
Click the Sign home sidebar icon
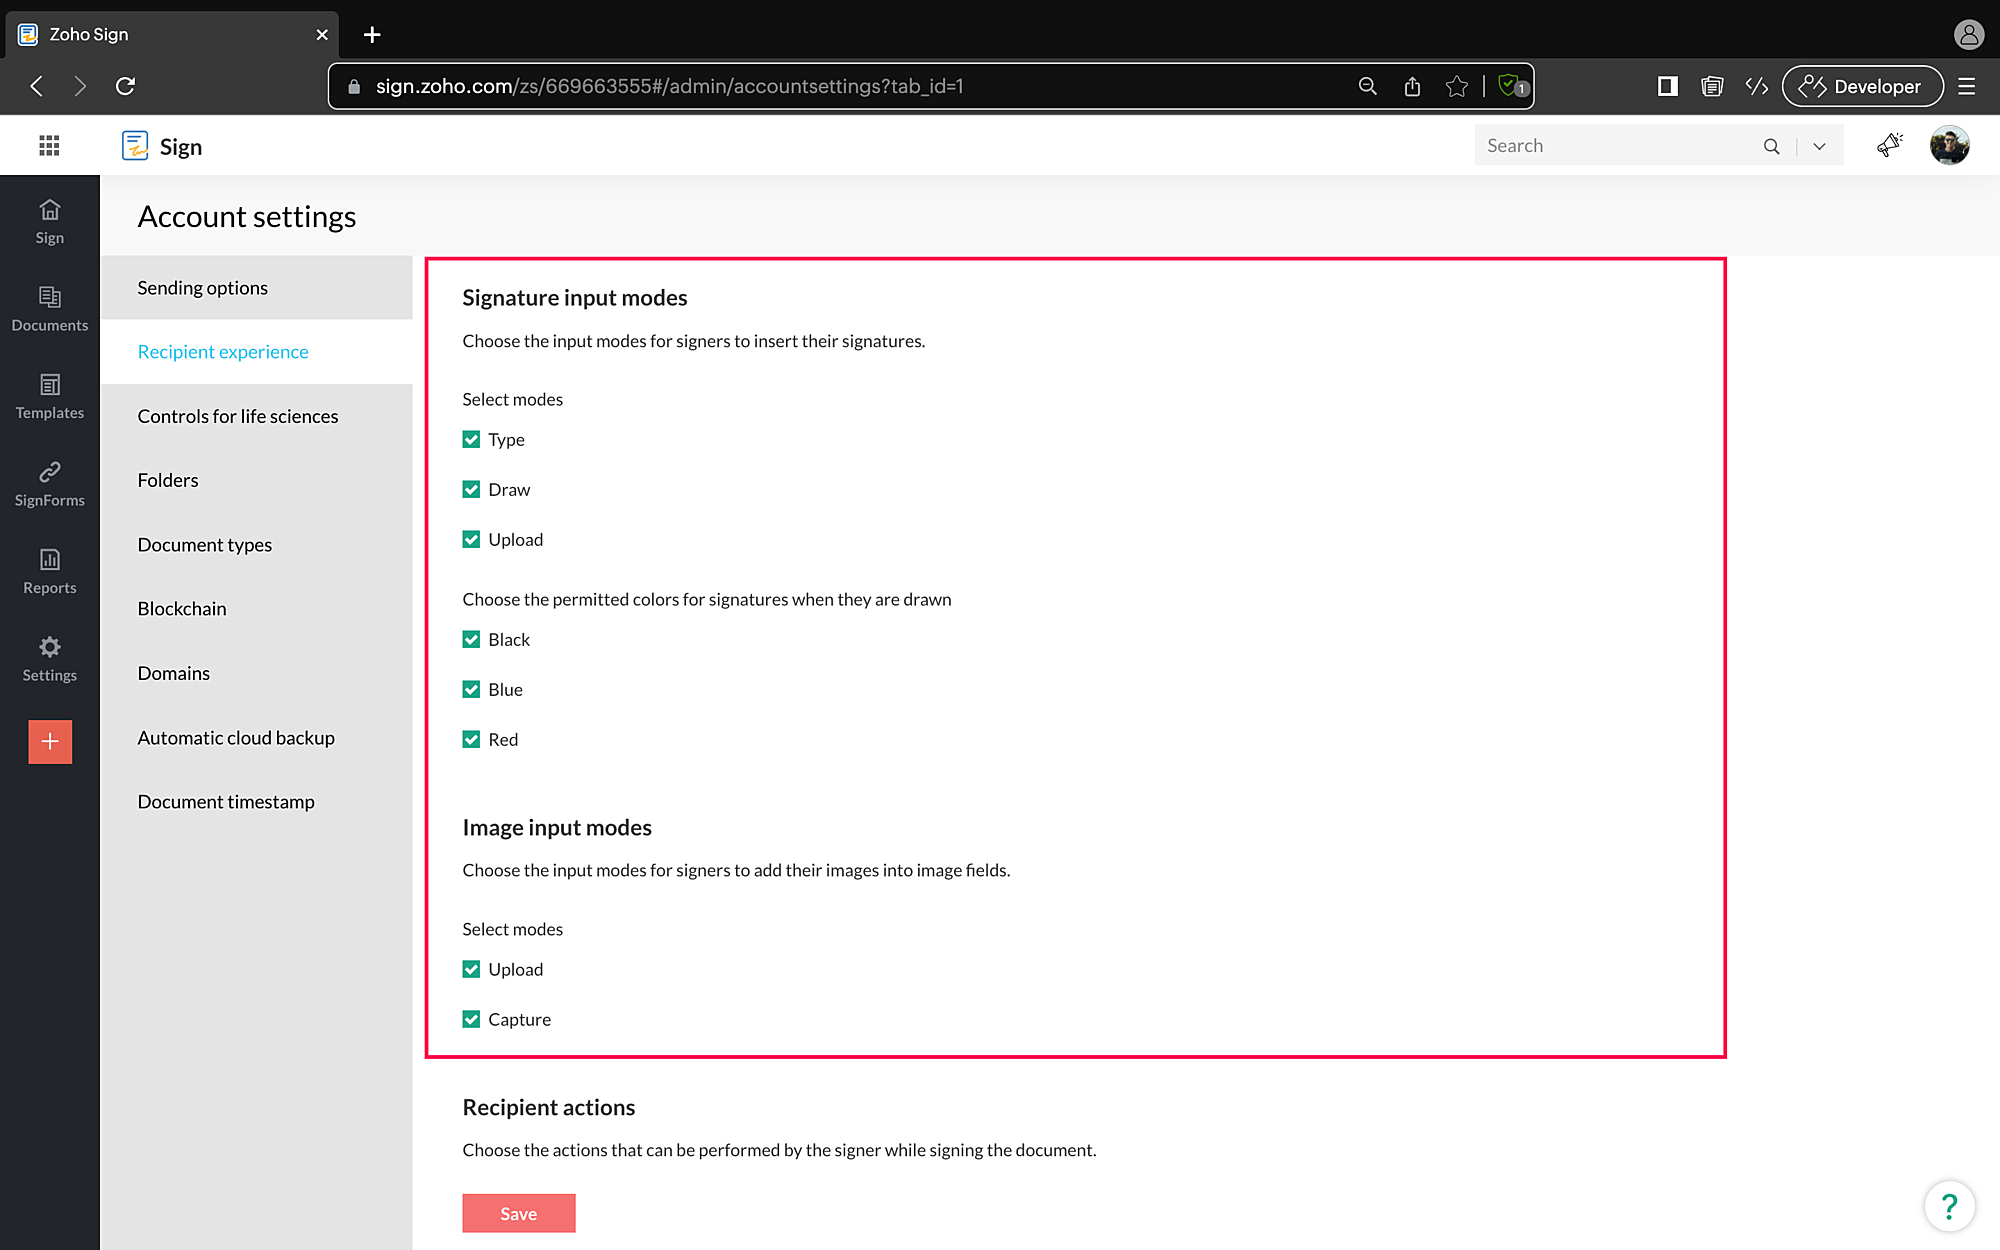[49, 221]
